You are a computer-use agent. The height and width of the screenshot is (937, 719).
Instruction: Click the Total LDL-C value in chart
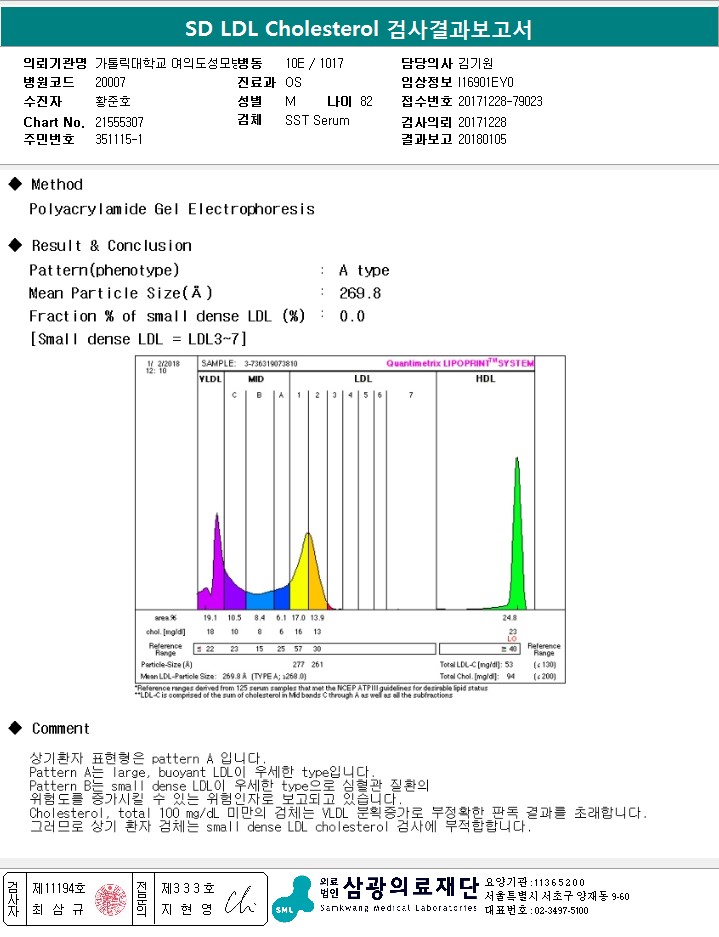coord(509,665)
